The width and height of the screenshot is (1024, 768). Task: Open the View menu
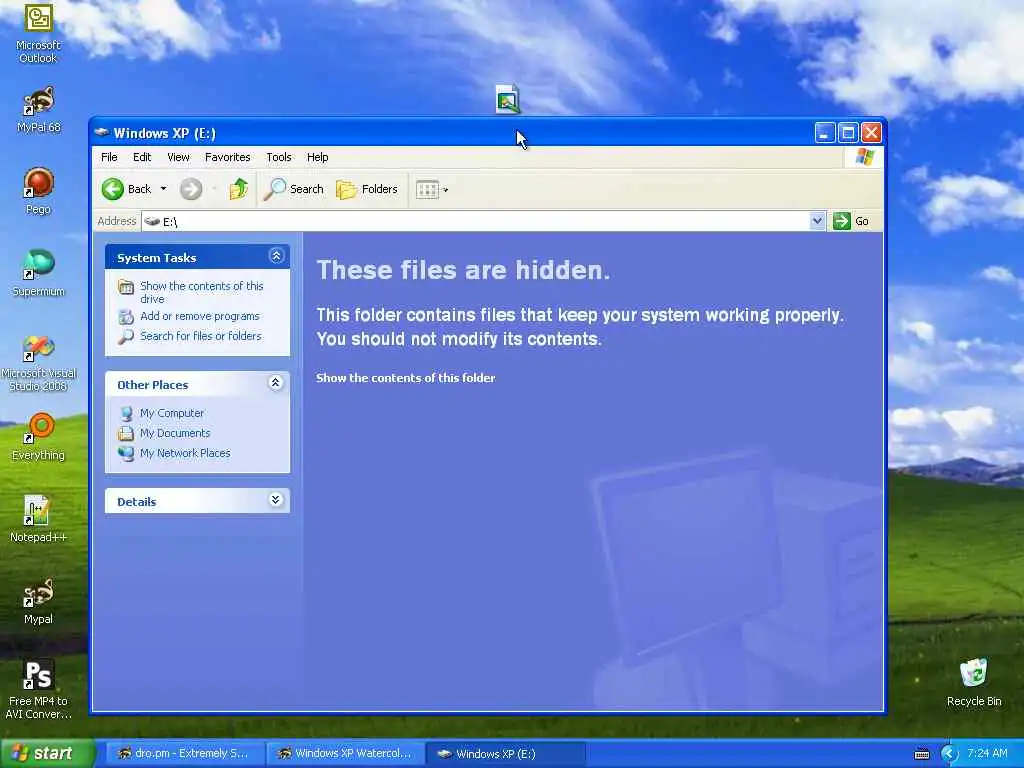pyautogui.click(x=178, y=157)
